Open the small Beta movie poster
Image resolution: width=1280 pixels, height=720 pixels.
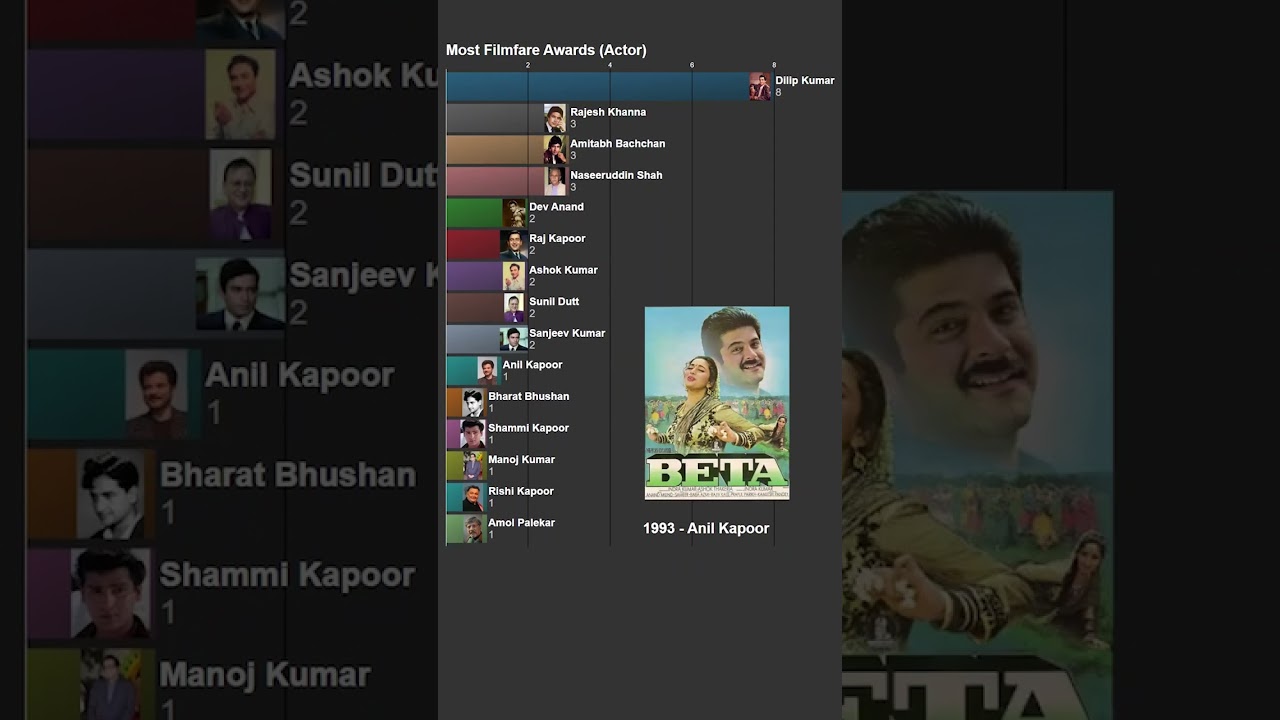coord(717,403)
